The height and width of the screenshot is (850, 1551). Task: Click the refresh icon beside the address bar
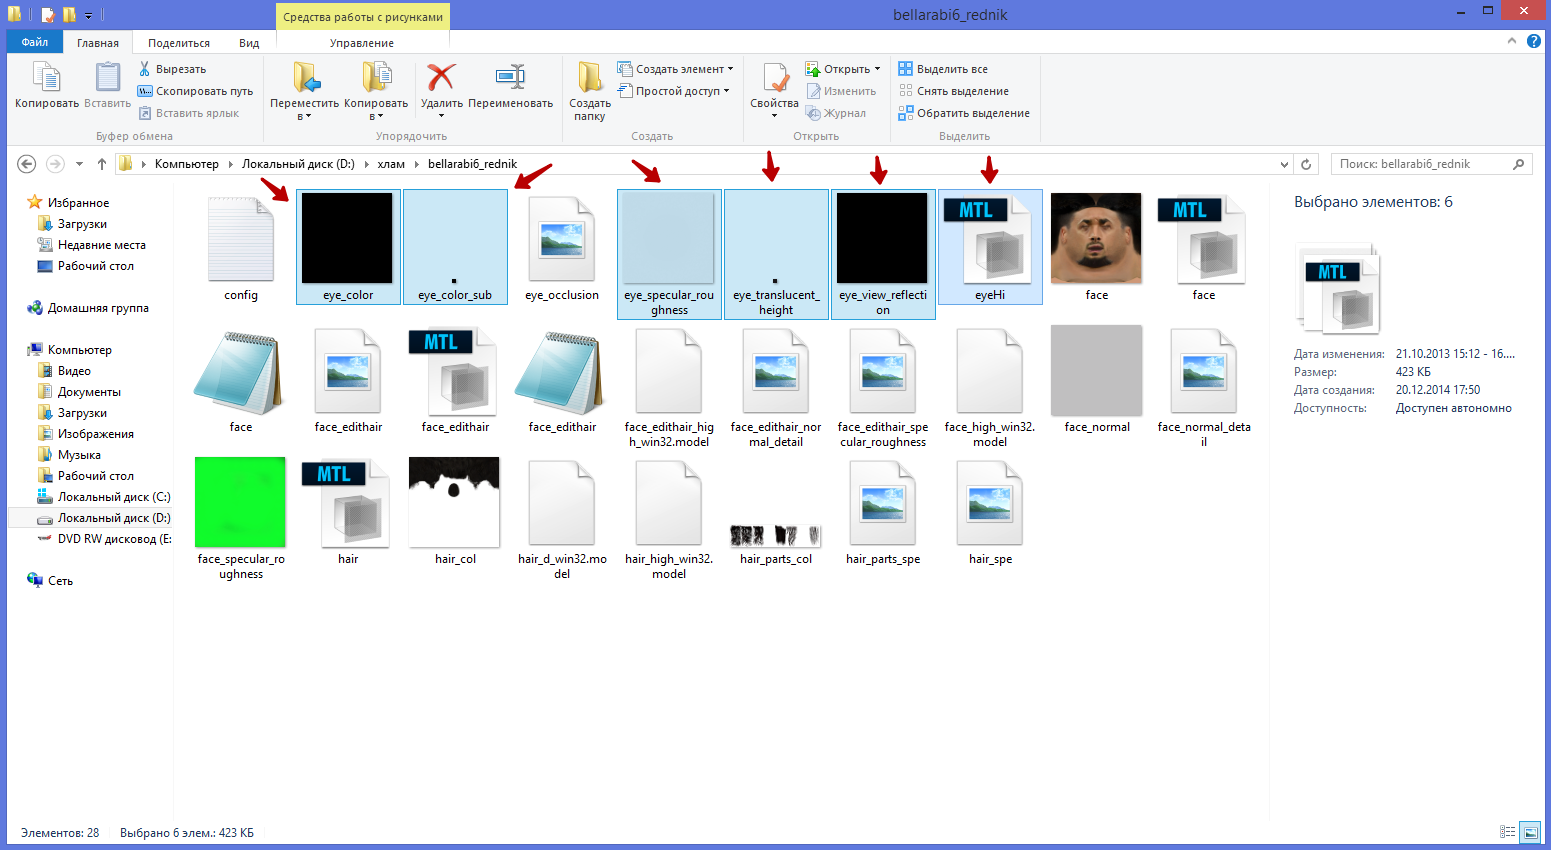1306,164
